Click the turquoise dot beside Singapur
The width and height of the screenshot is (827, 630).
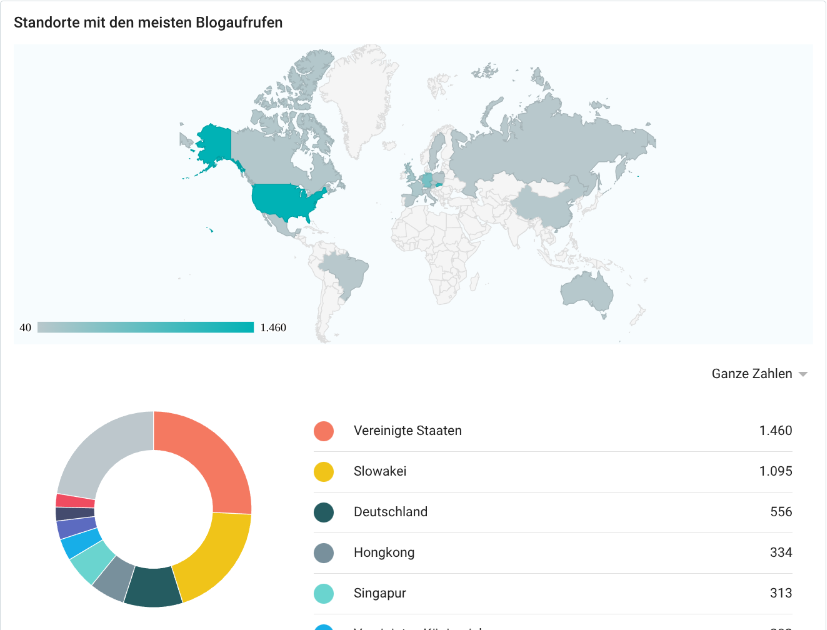pos(323,593)
